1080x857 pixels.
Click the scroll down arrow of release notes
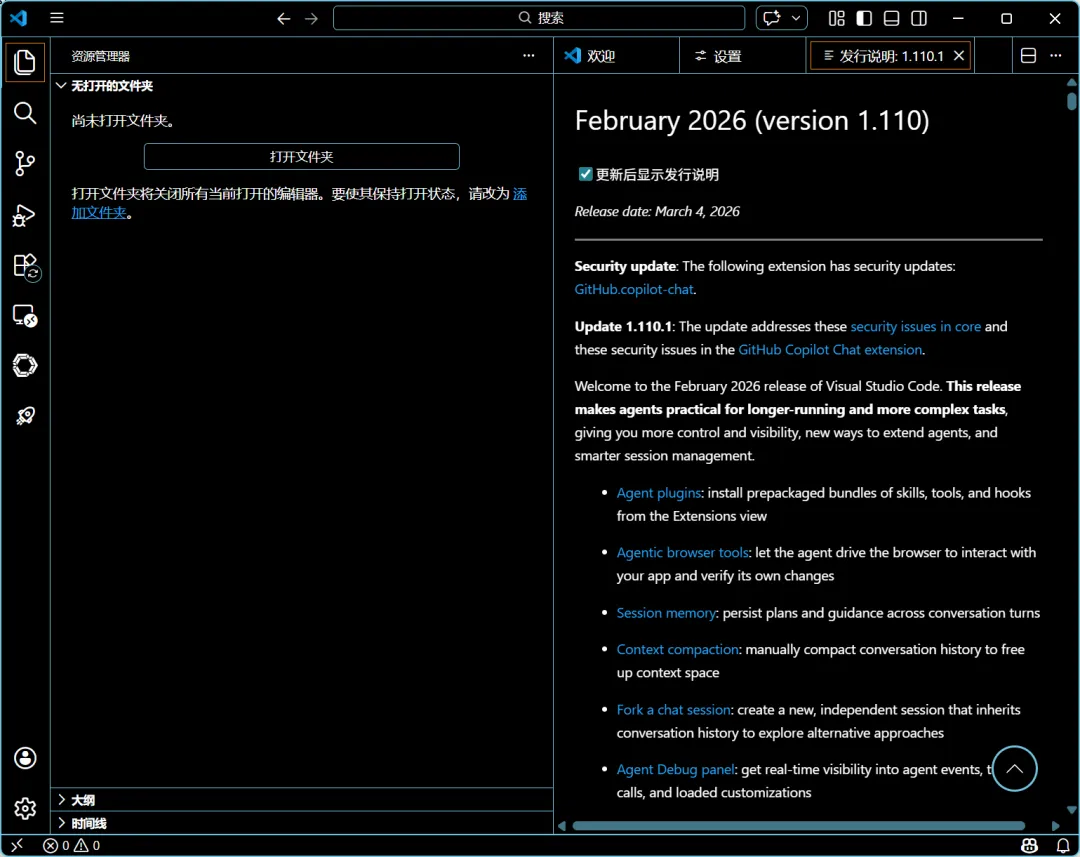[1072, 810]
